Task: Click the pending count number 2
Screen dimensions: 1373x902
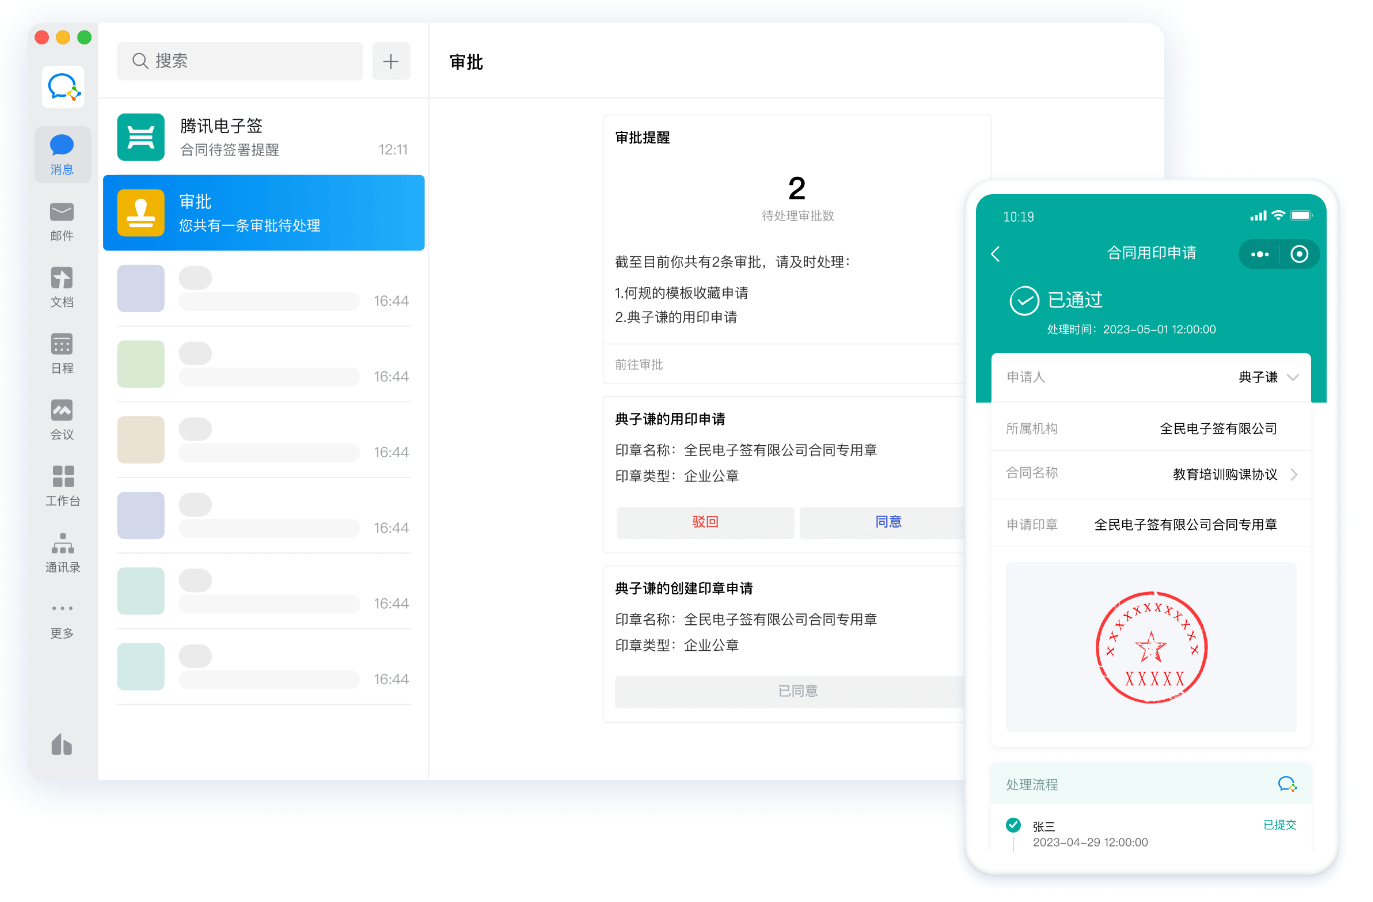Action: [x=797, y=188]
